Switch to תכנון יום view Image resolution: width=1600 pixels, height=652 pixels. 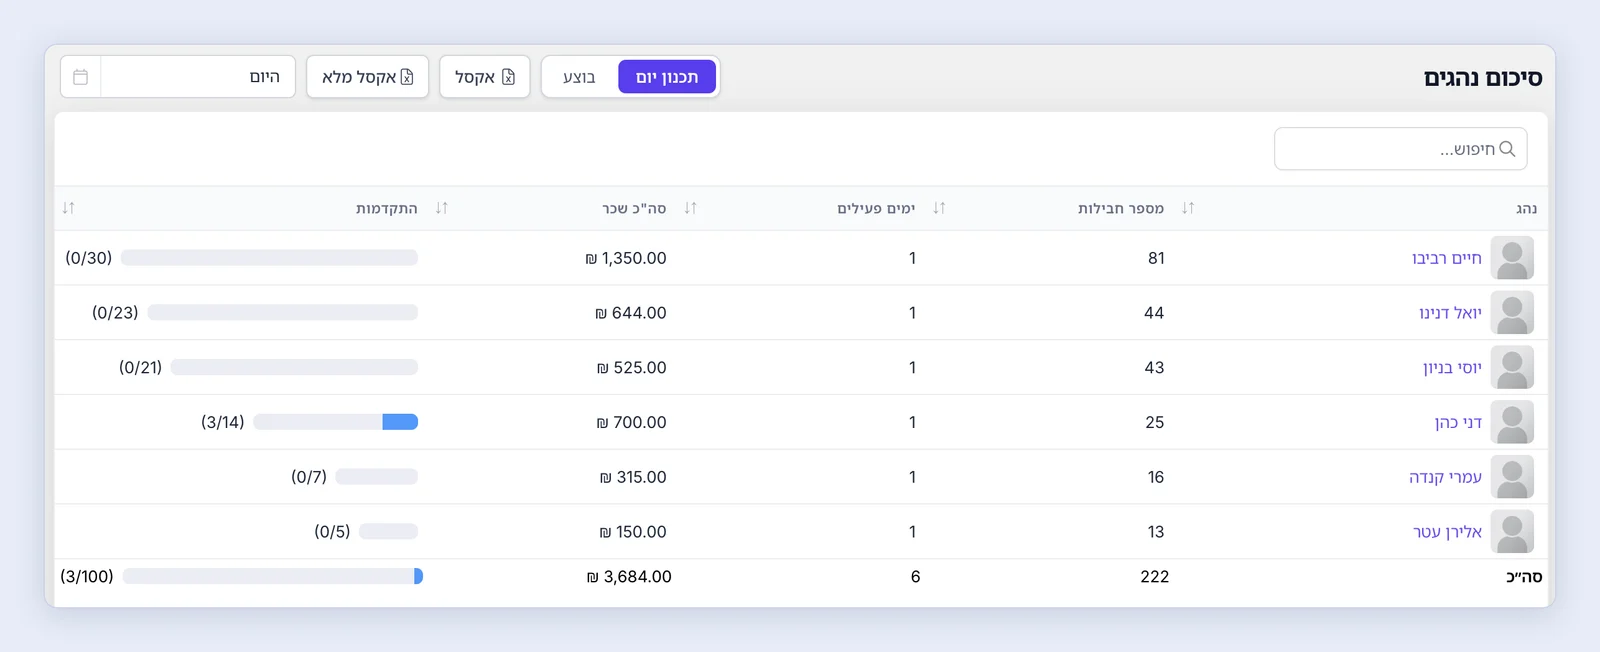(x=667, y=77)
